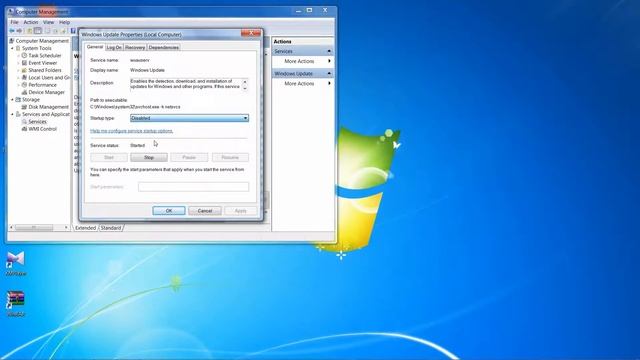Image resolution: width=640 pixels, height=360 pixels.
Task: Click the Show/Hide Console Tree toolbar icon
Action: point(38,31)
